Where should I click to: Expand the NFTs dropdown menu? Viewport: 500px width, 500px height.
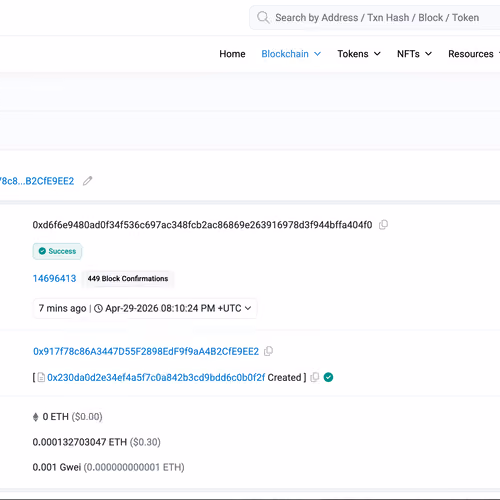[x=414, y=54]
